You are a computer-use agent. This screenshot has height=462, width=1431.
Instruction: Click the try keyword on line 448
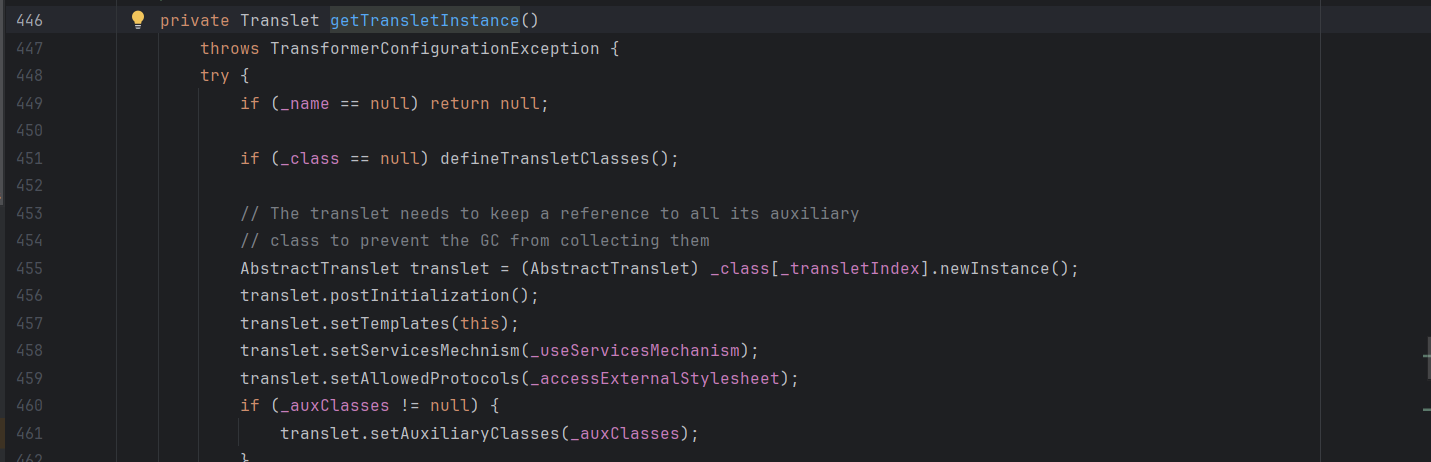[214, 76]
